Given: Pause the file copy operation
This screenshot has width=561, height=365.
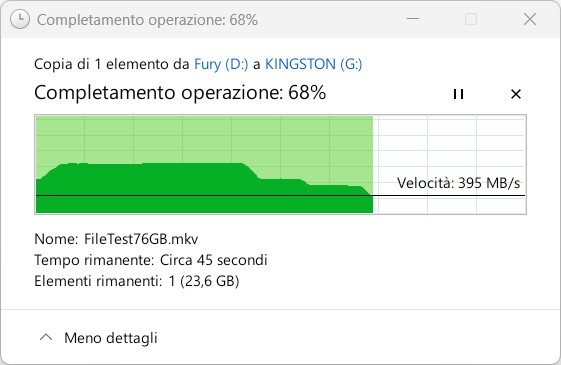Looking at the screenshot, I should [x=458, y=94].
